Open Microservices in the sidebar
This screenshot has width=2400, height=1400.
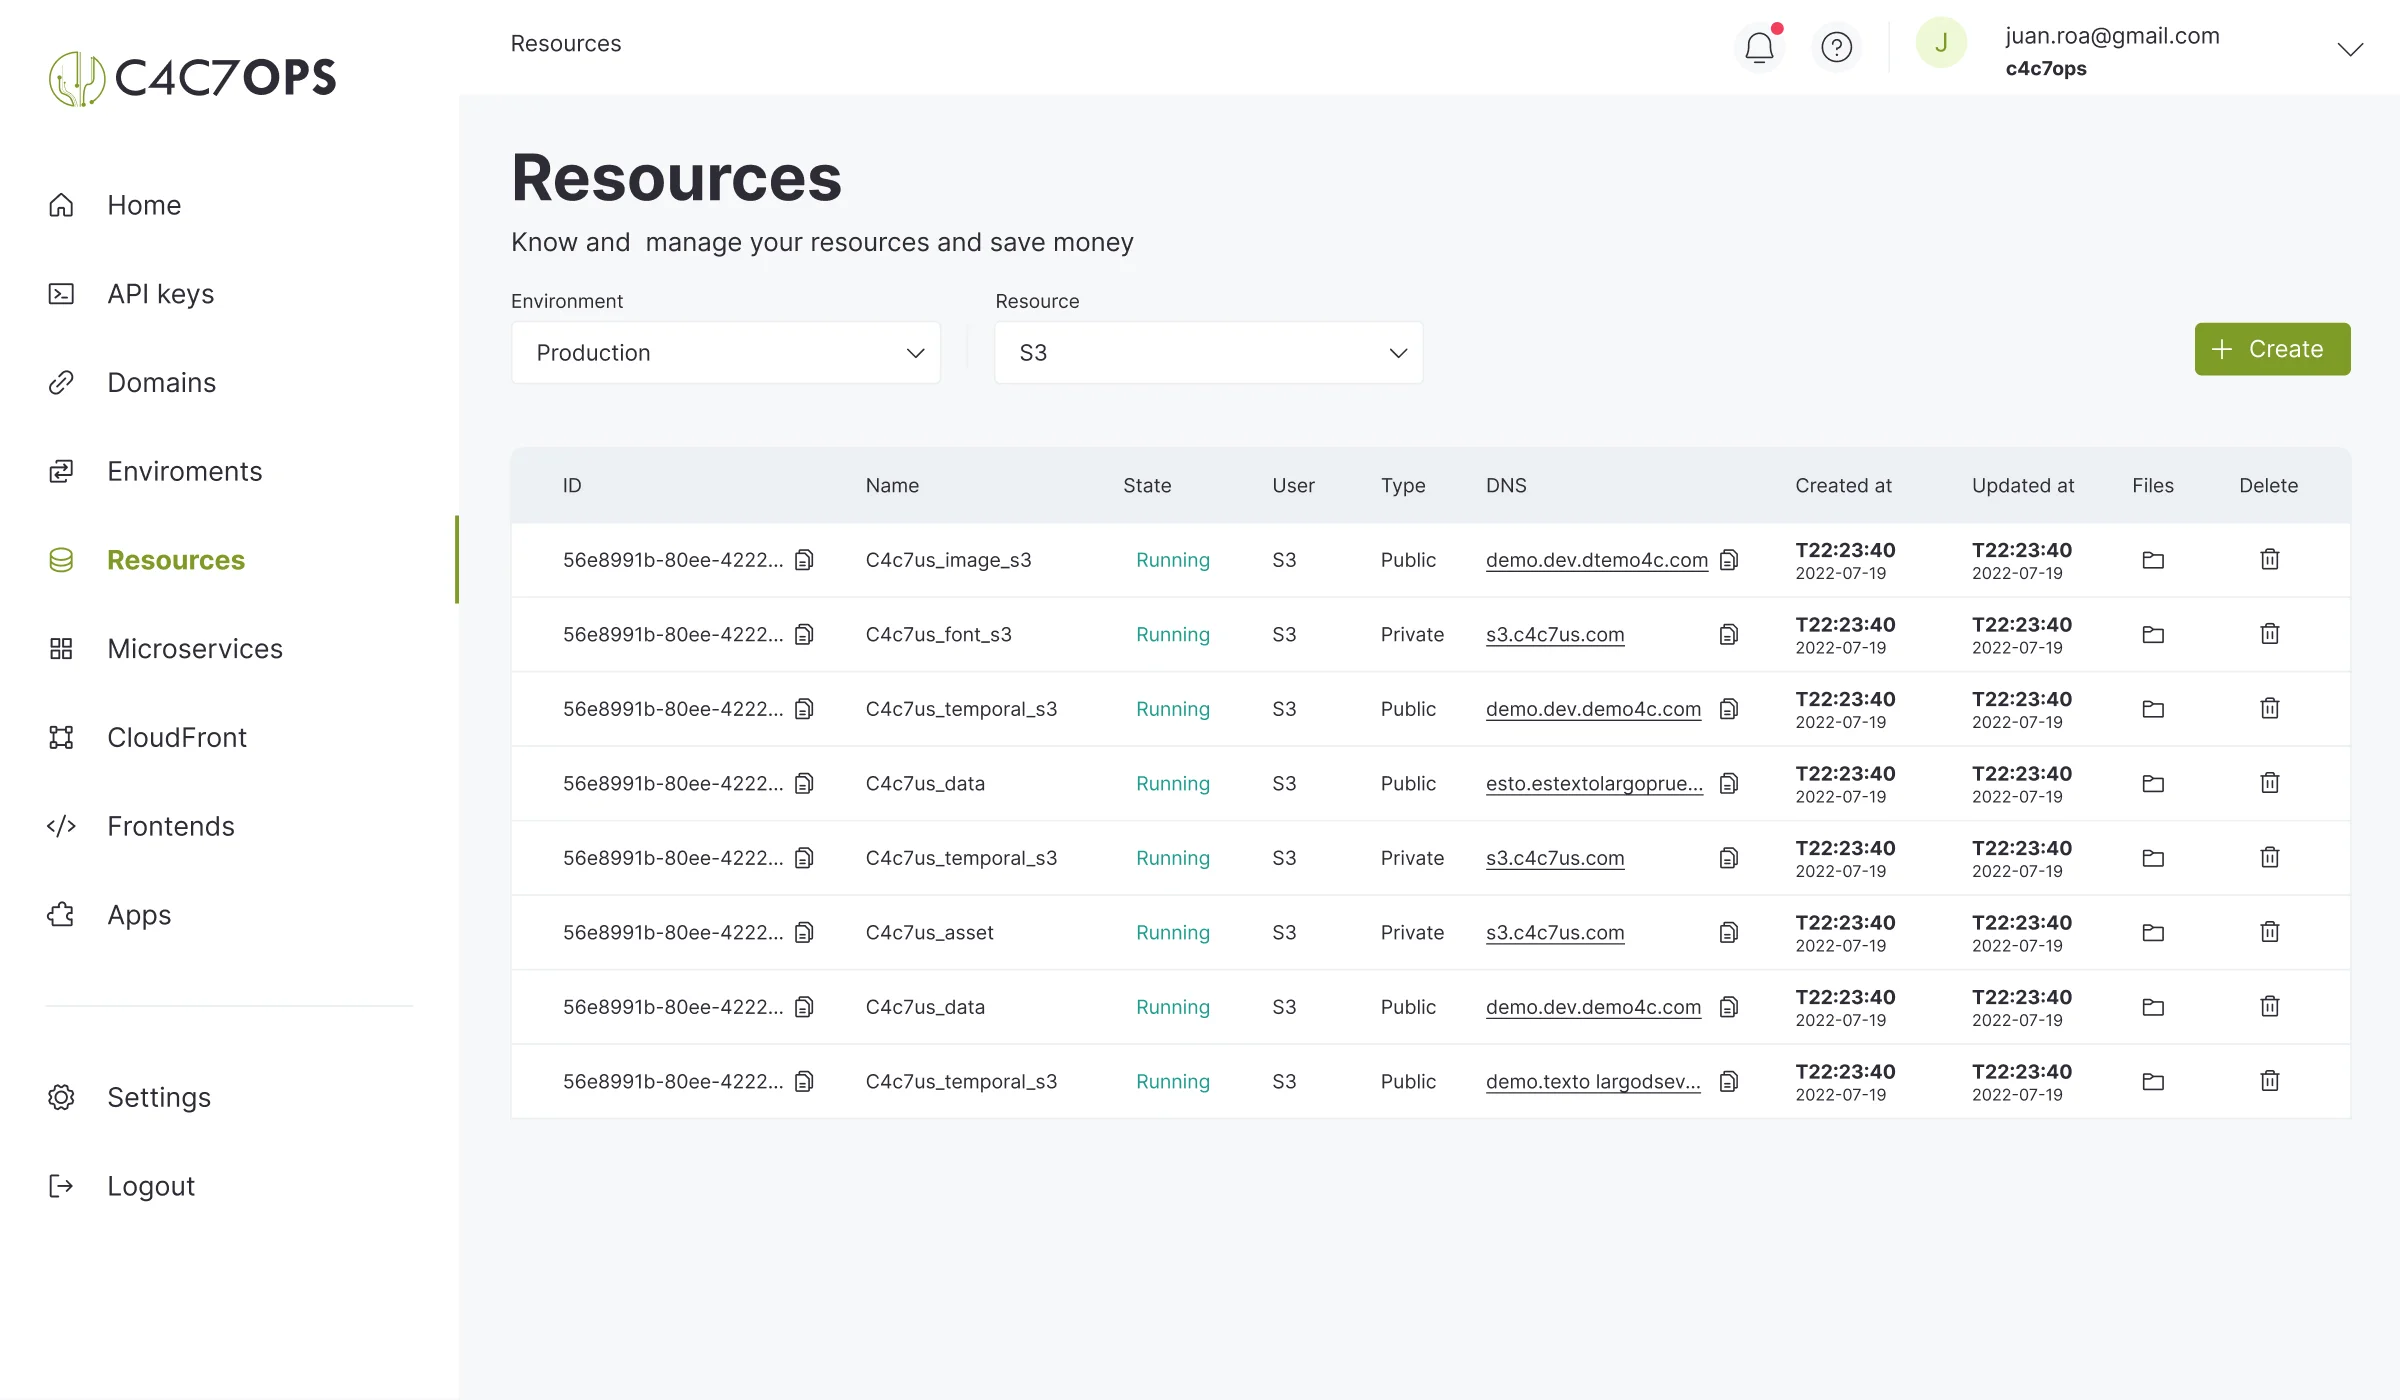tap(195, 649)
